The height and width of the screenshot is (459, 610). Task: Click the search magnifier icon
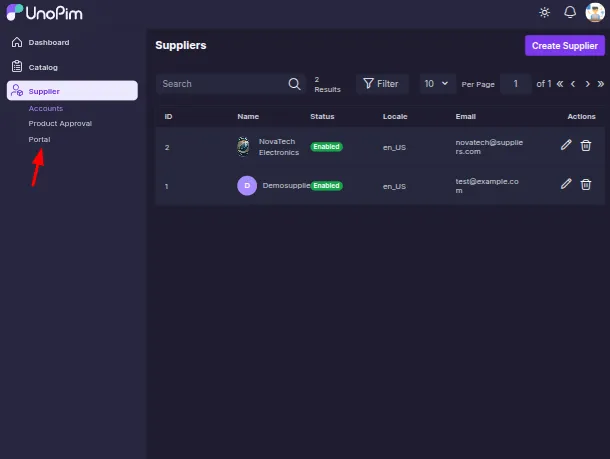coord(294,84)
